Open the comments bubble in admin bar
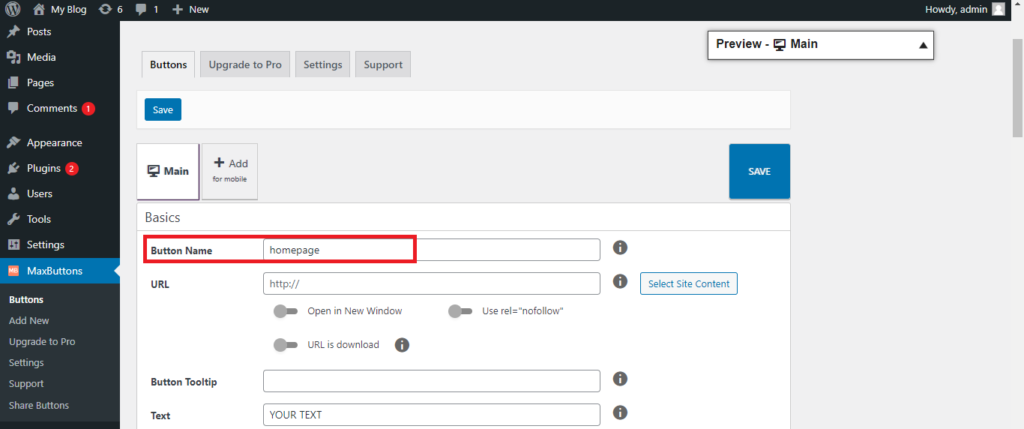Screen dimensions: 1024x429 147,10
